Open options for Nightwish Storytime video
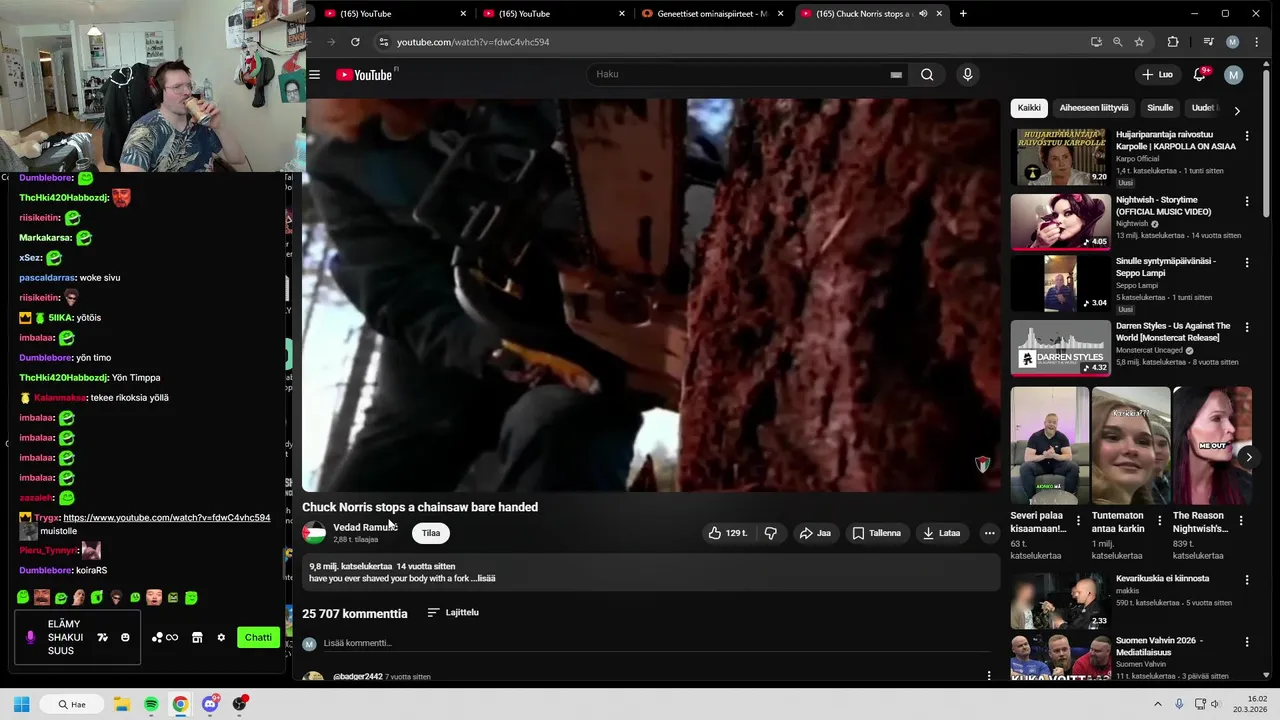The image size is (1280, 720). click(x=1246, y=201)
